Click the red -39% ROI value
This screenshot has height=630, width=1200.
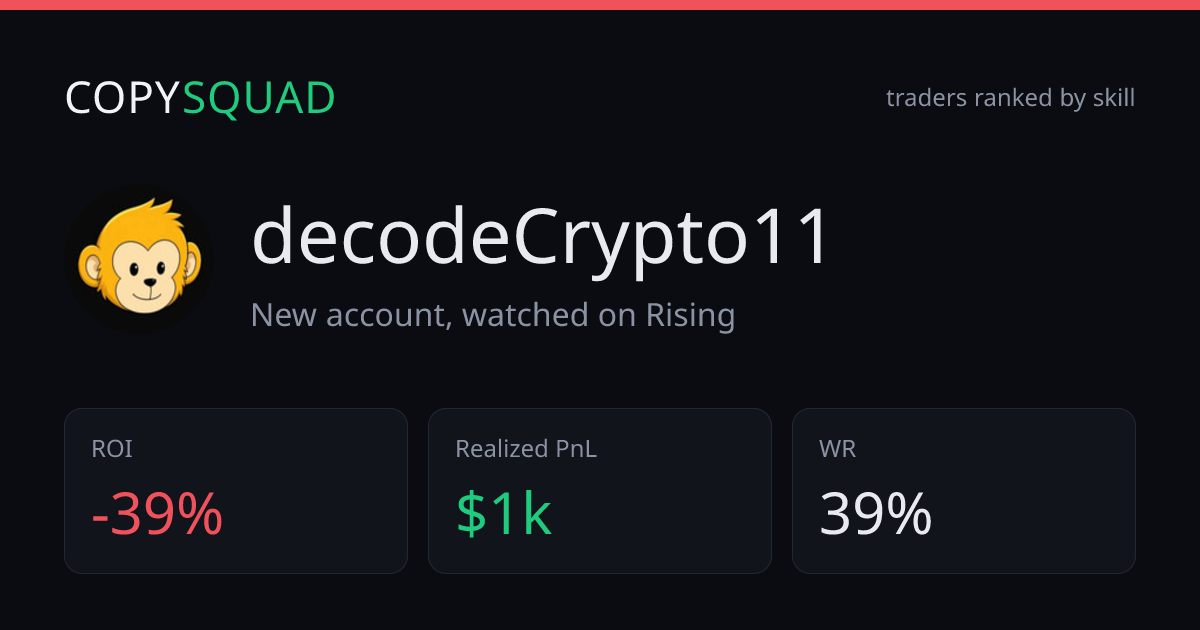[157, 515]
